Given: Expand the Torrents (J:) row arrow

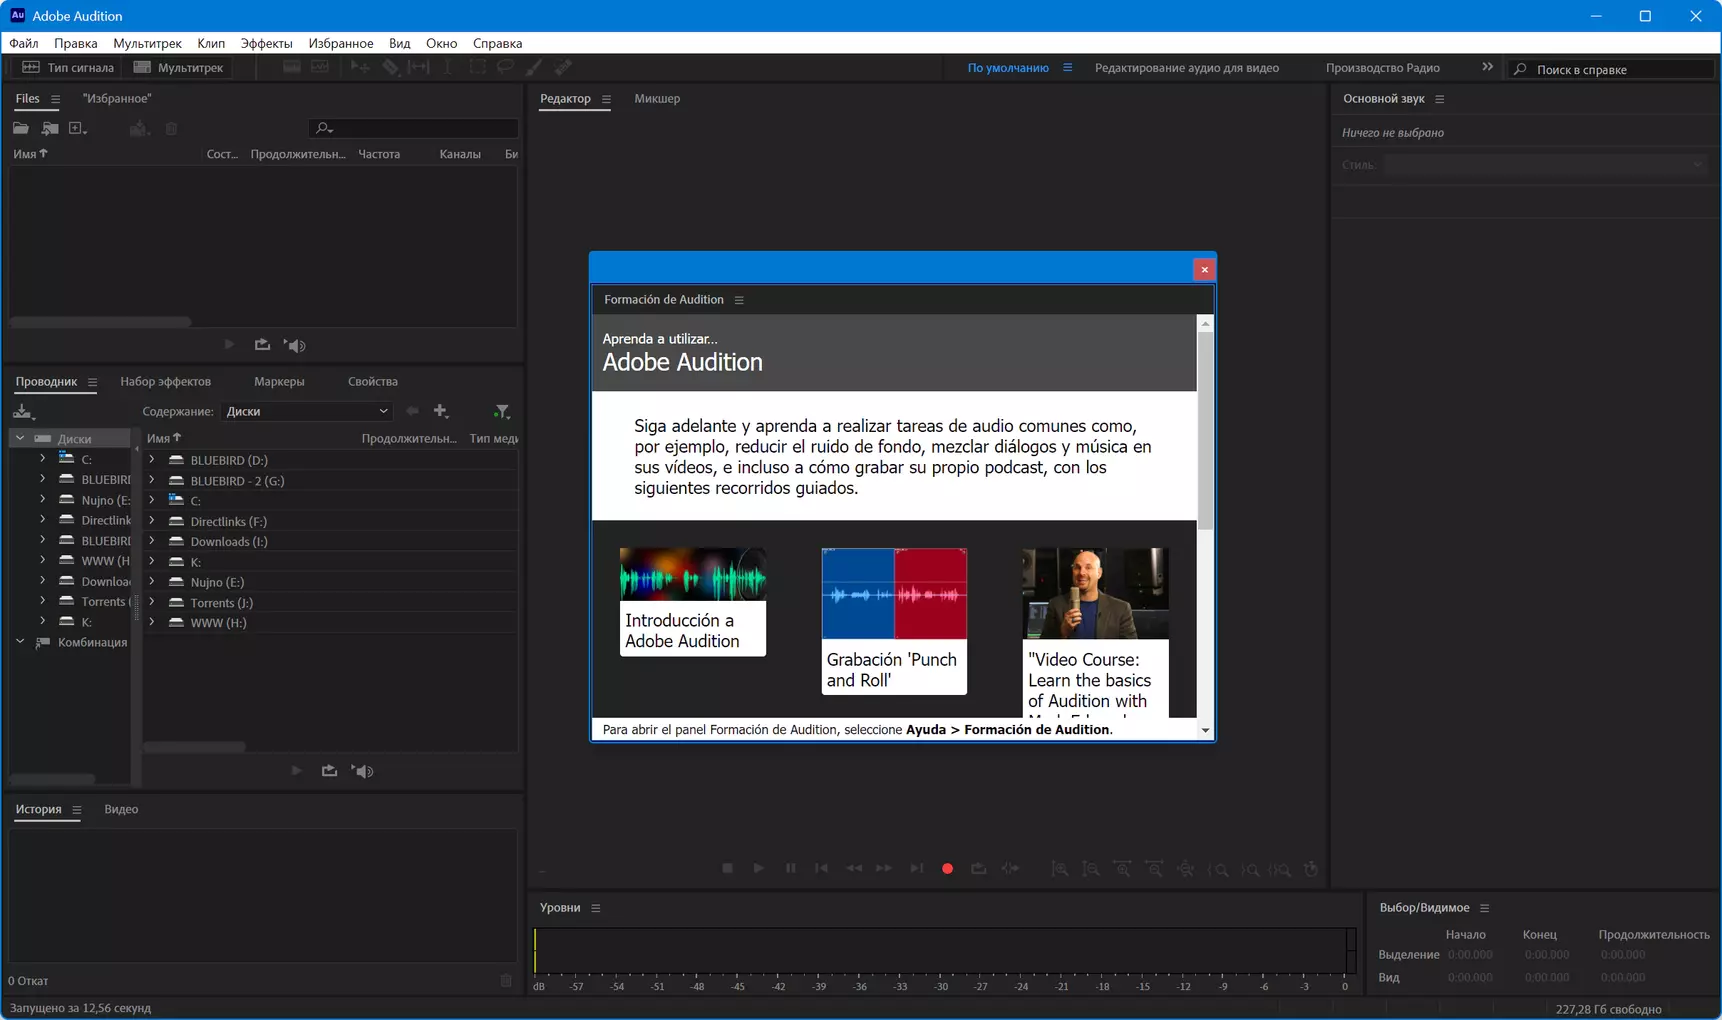Looking at the screenshot, I should (x=152, y=602).
